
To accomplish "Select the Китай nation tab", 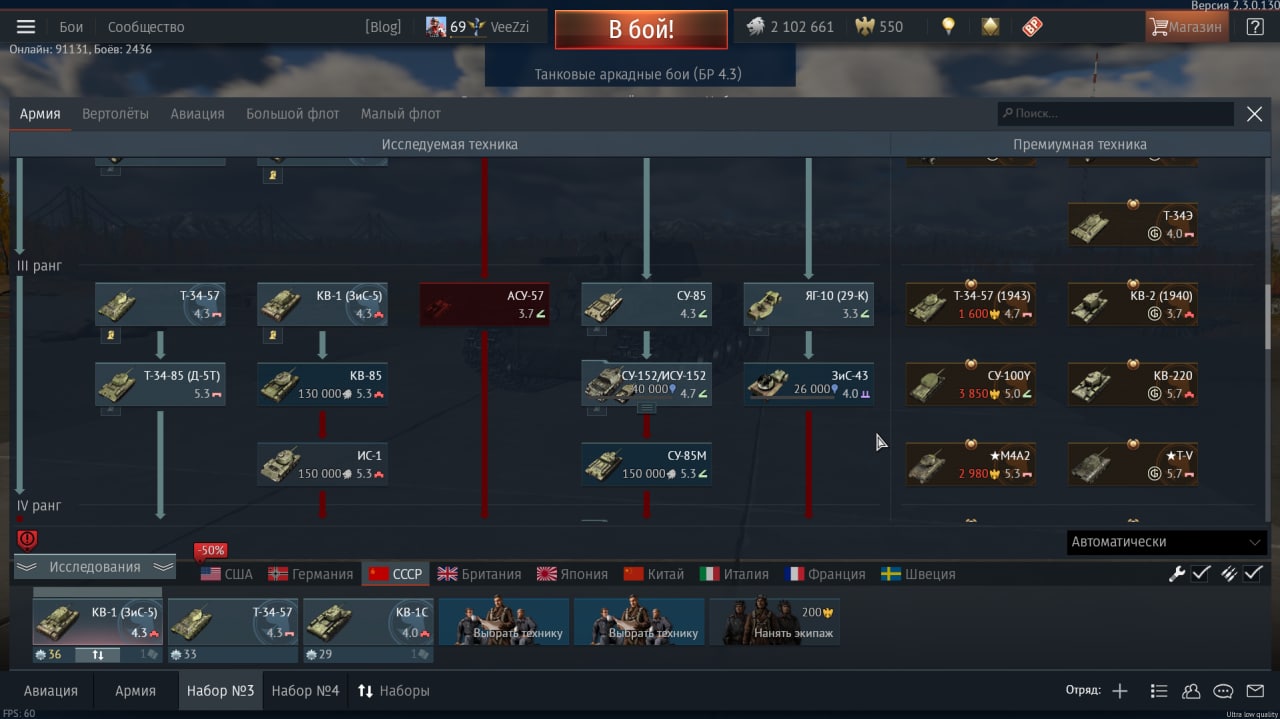I will coord(654,574).
